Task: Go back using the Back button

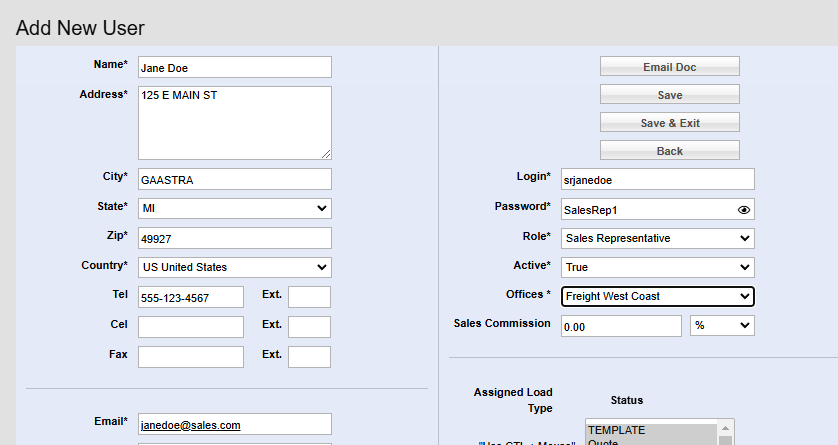Action: point(669,151)
